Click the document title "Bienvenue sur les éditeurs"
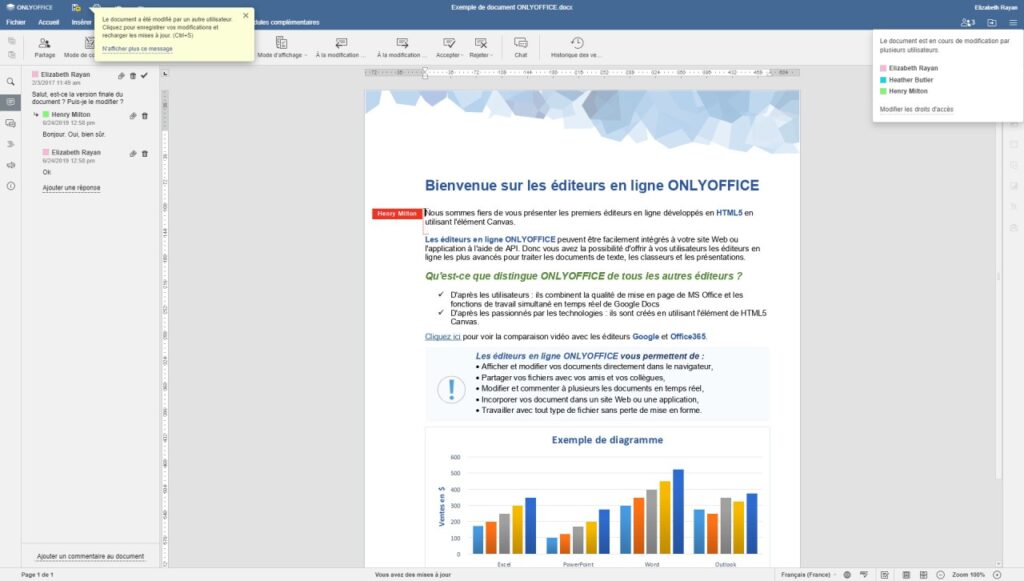The height and width of the screenshot is (581, 1024). 592,185
